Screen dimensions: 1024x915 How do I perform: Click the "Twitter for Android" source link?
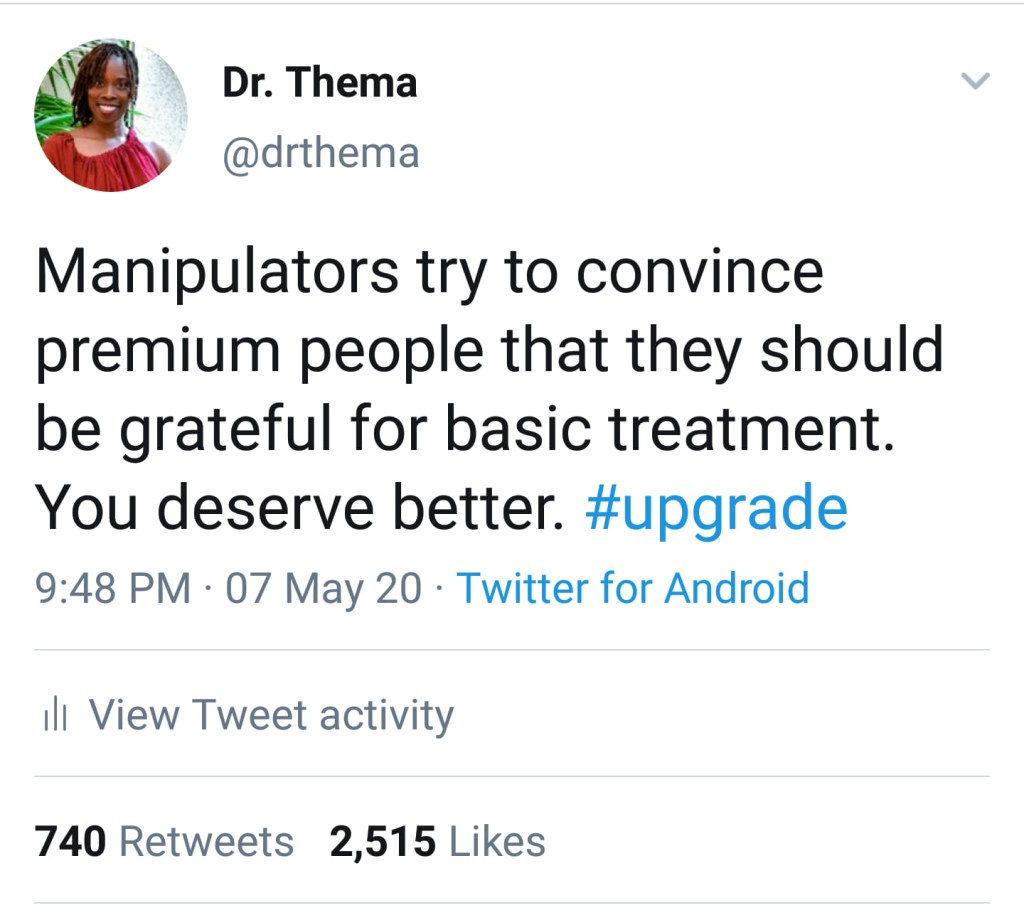click(632, 588)
